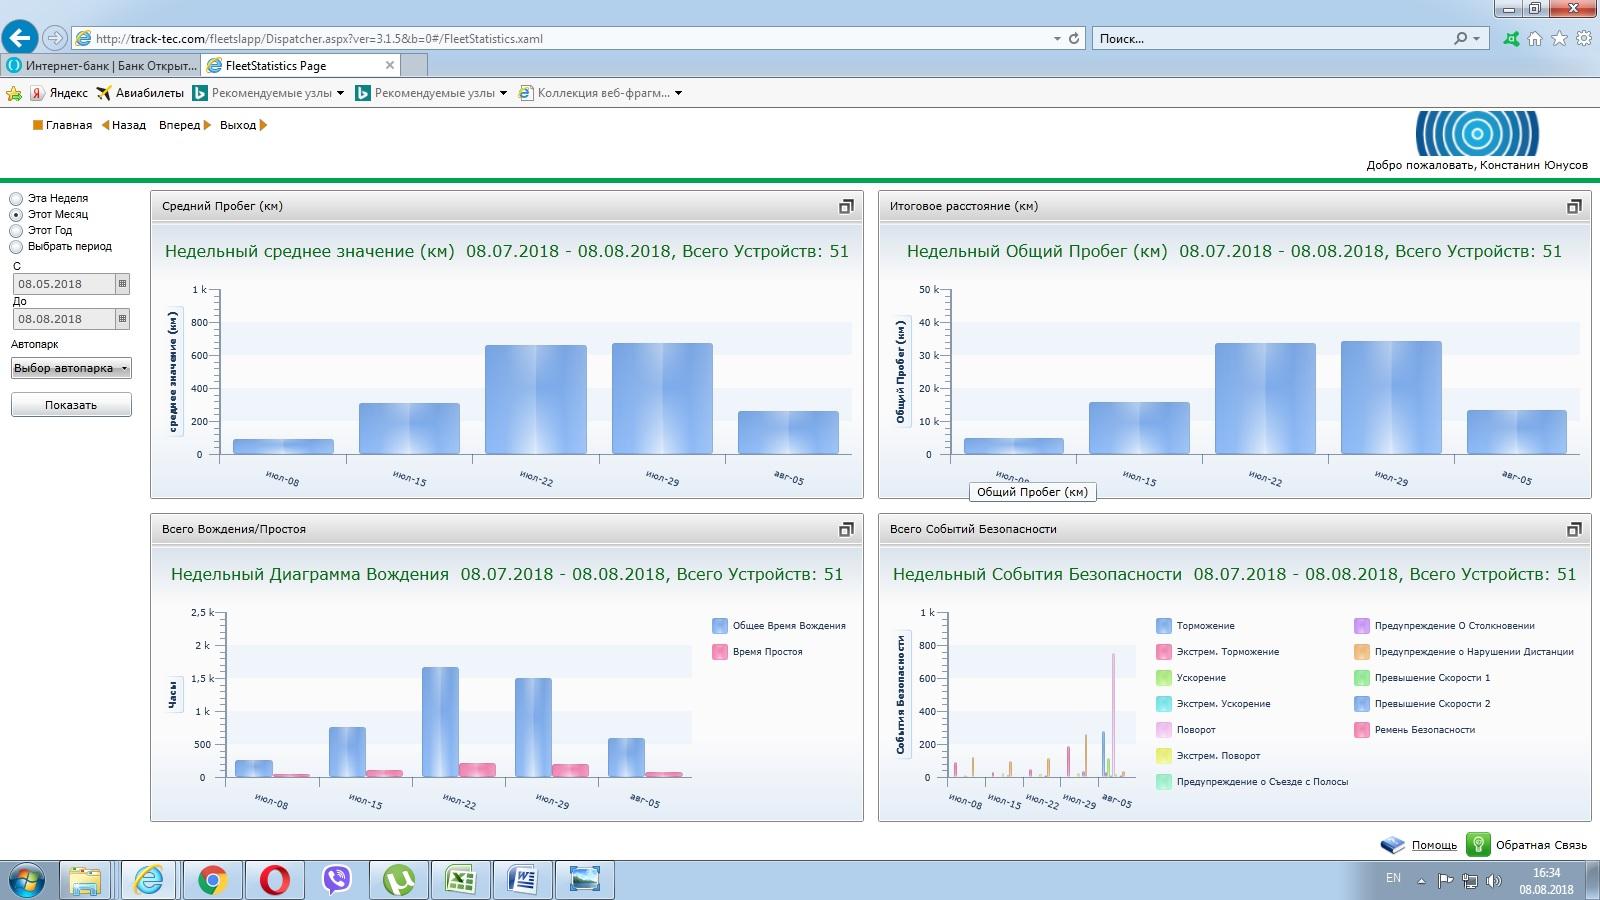Click the Торможение legend swatch
The width and height of the screenshot is (1600, 900).
coord(1164,626)
